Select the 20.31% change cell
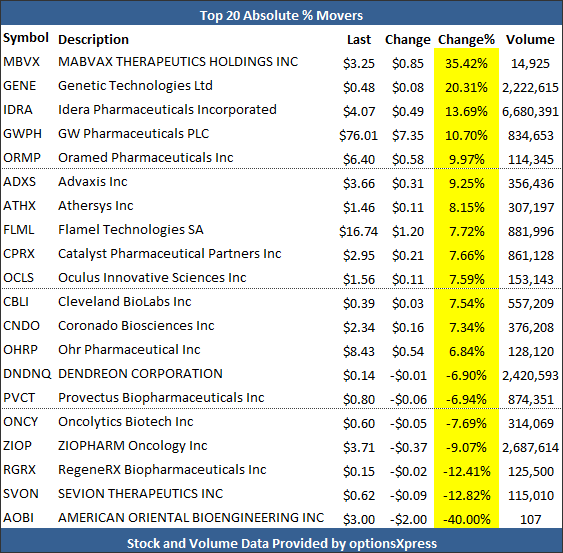The image size is (563, 553). click(x=466, y=88)
